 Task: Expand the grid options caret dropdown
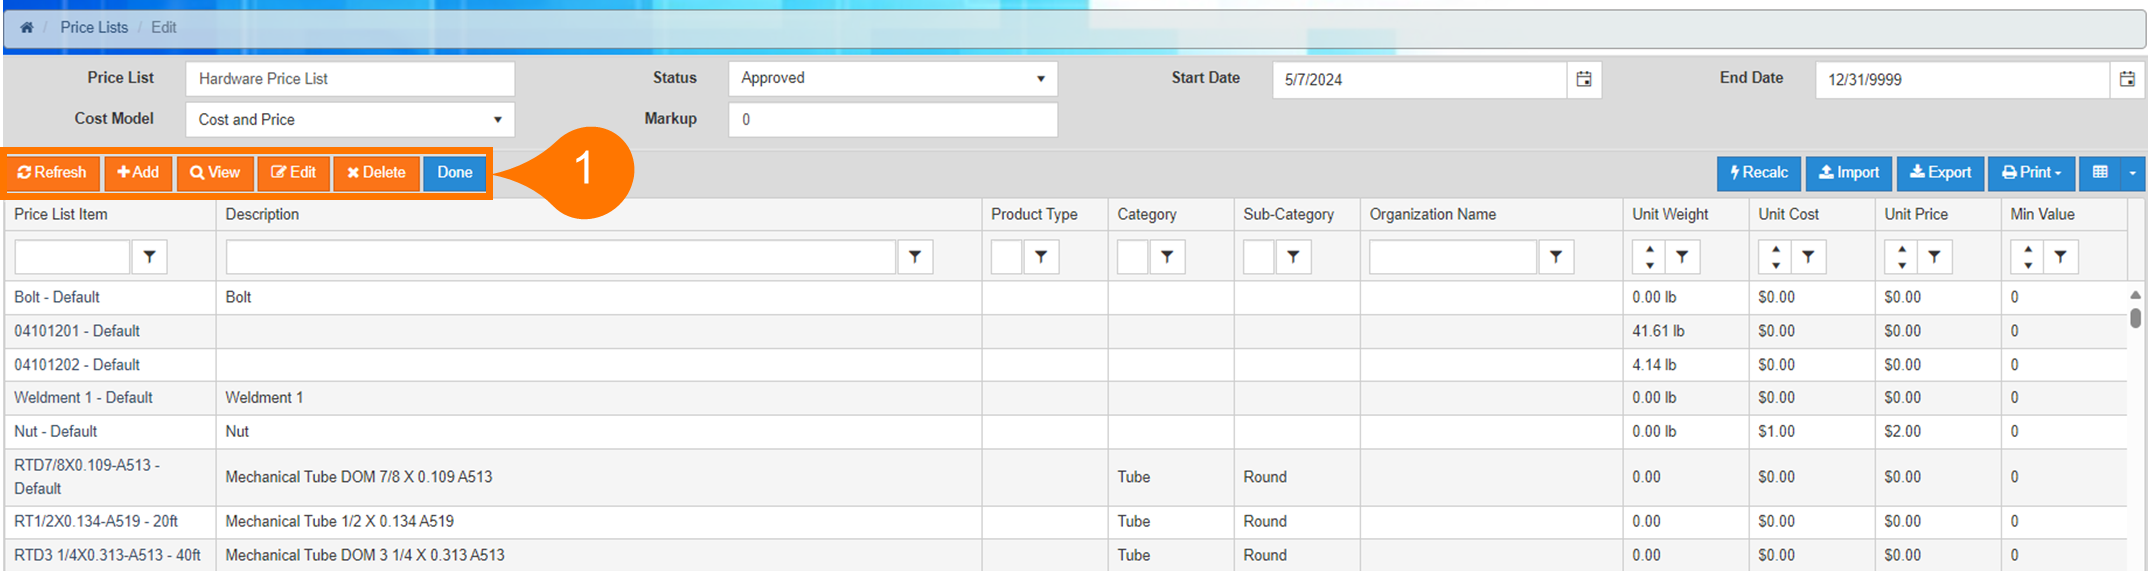coord(2132,173)
